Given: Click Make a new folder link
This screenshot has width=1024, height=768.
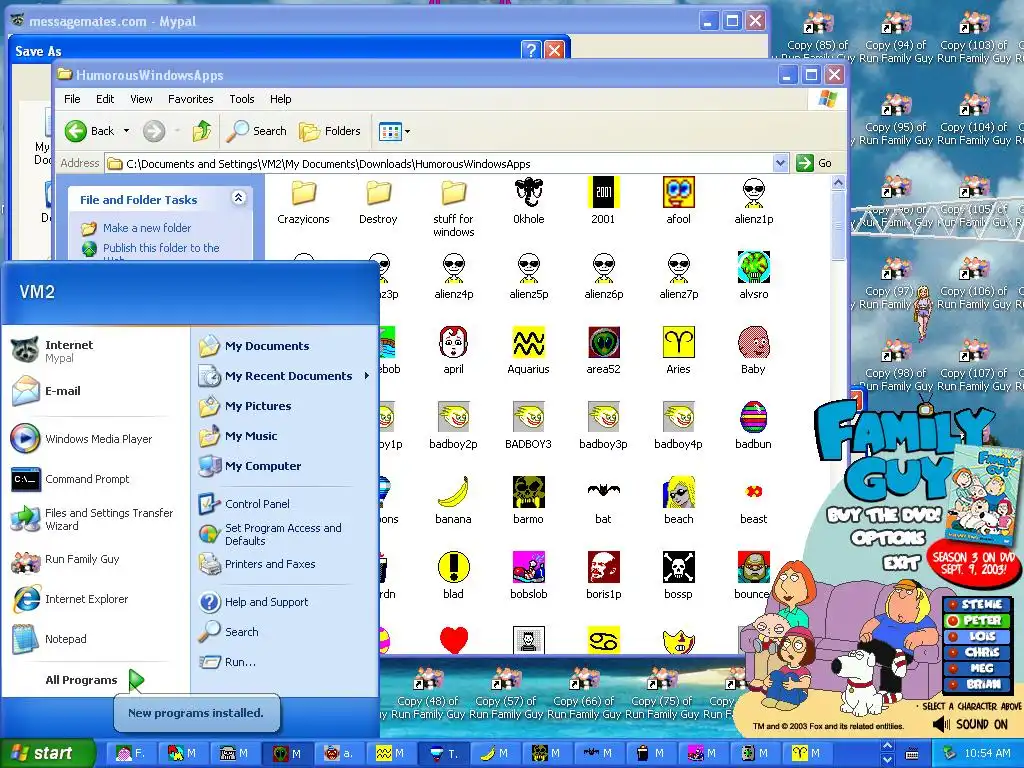Looking at the screenshot, I should (x=147, y=228).
